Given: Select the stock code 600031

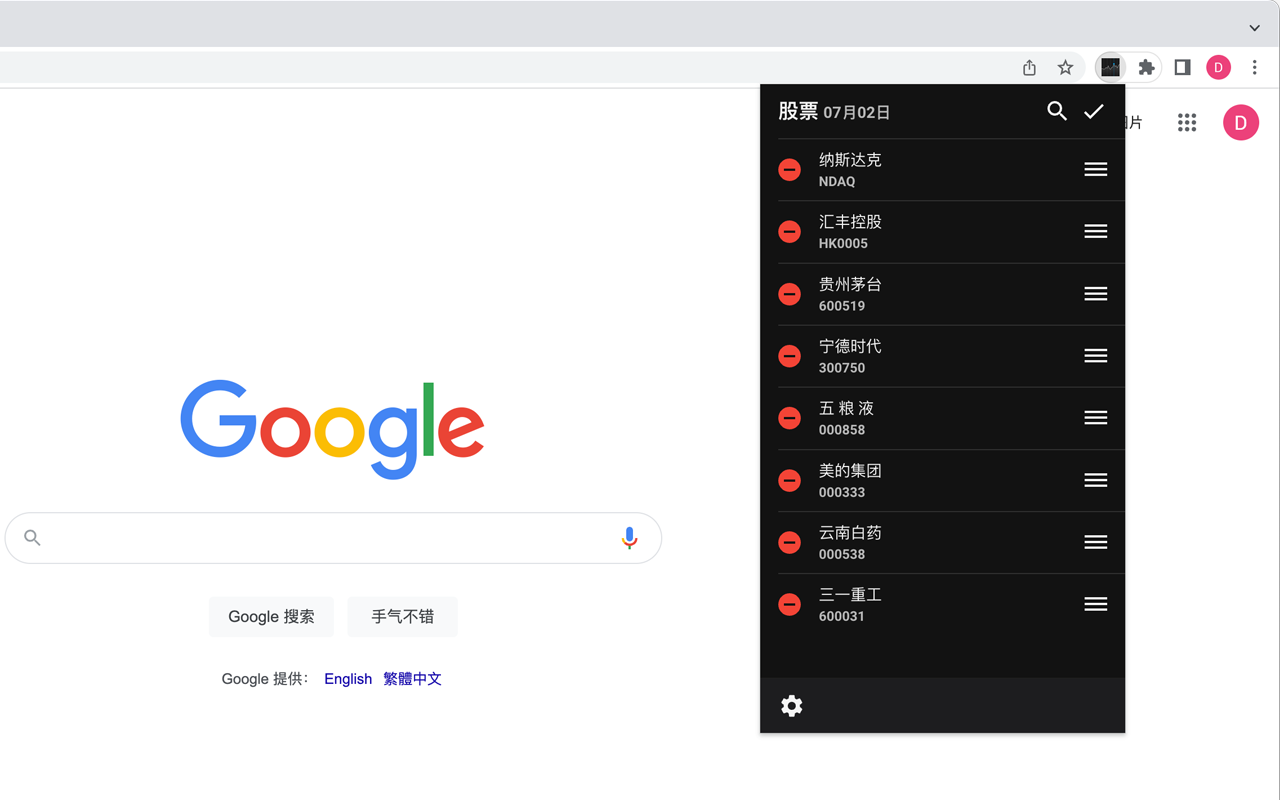Looking at the screenshot, I should [x=842, y=616].
